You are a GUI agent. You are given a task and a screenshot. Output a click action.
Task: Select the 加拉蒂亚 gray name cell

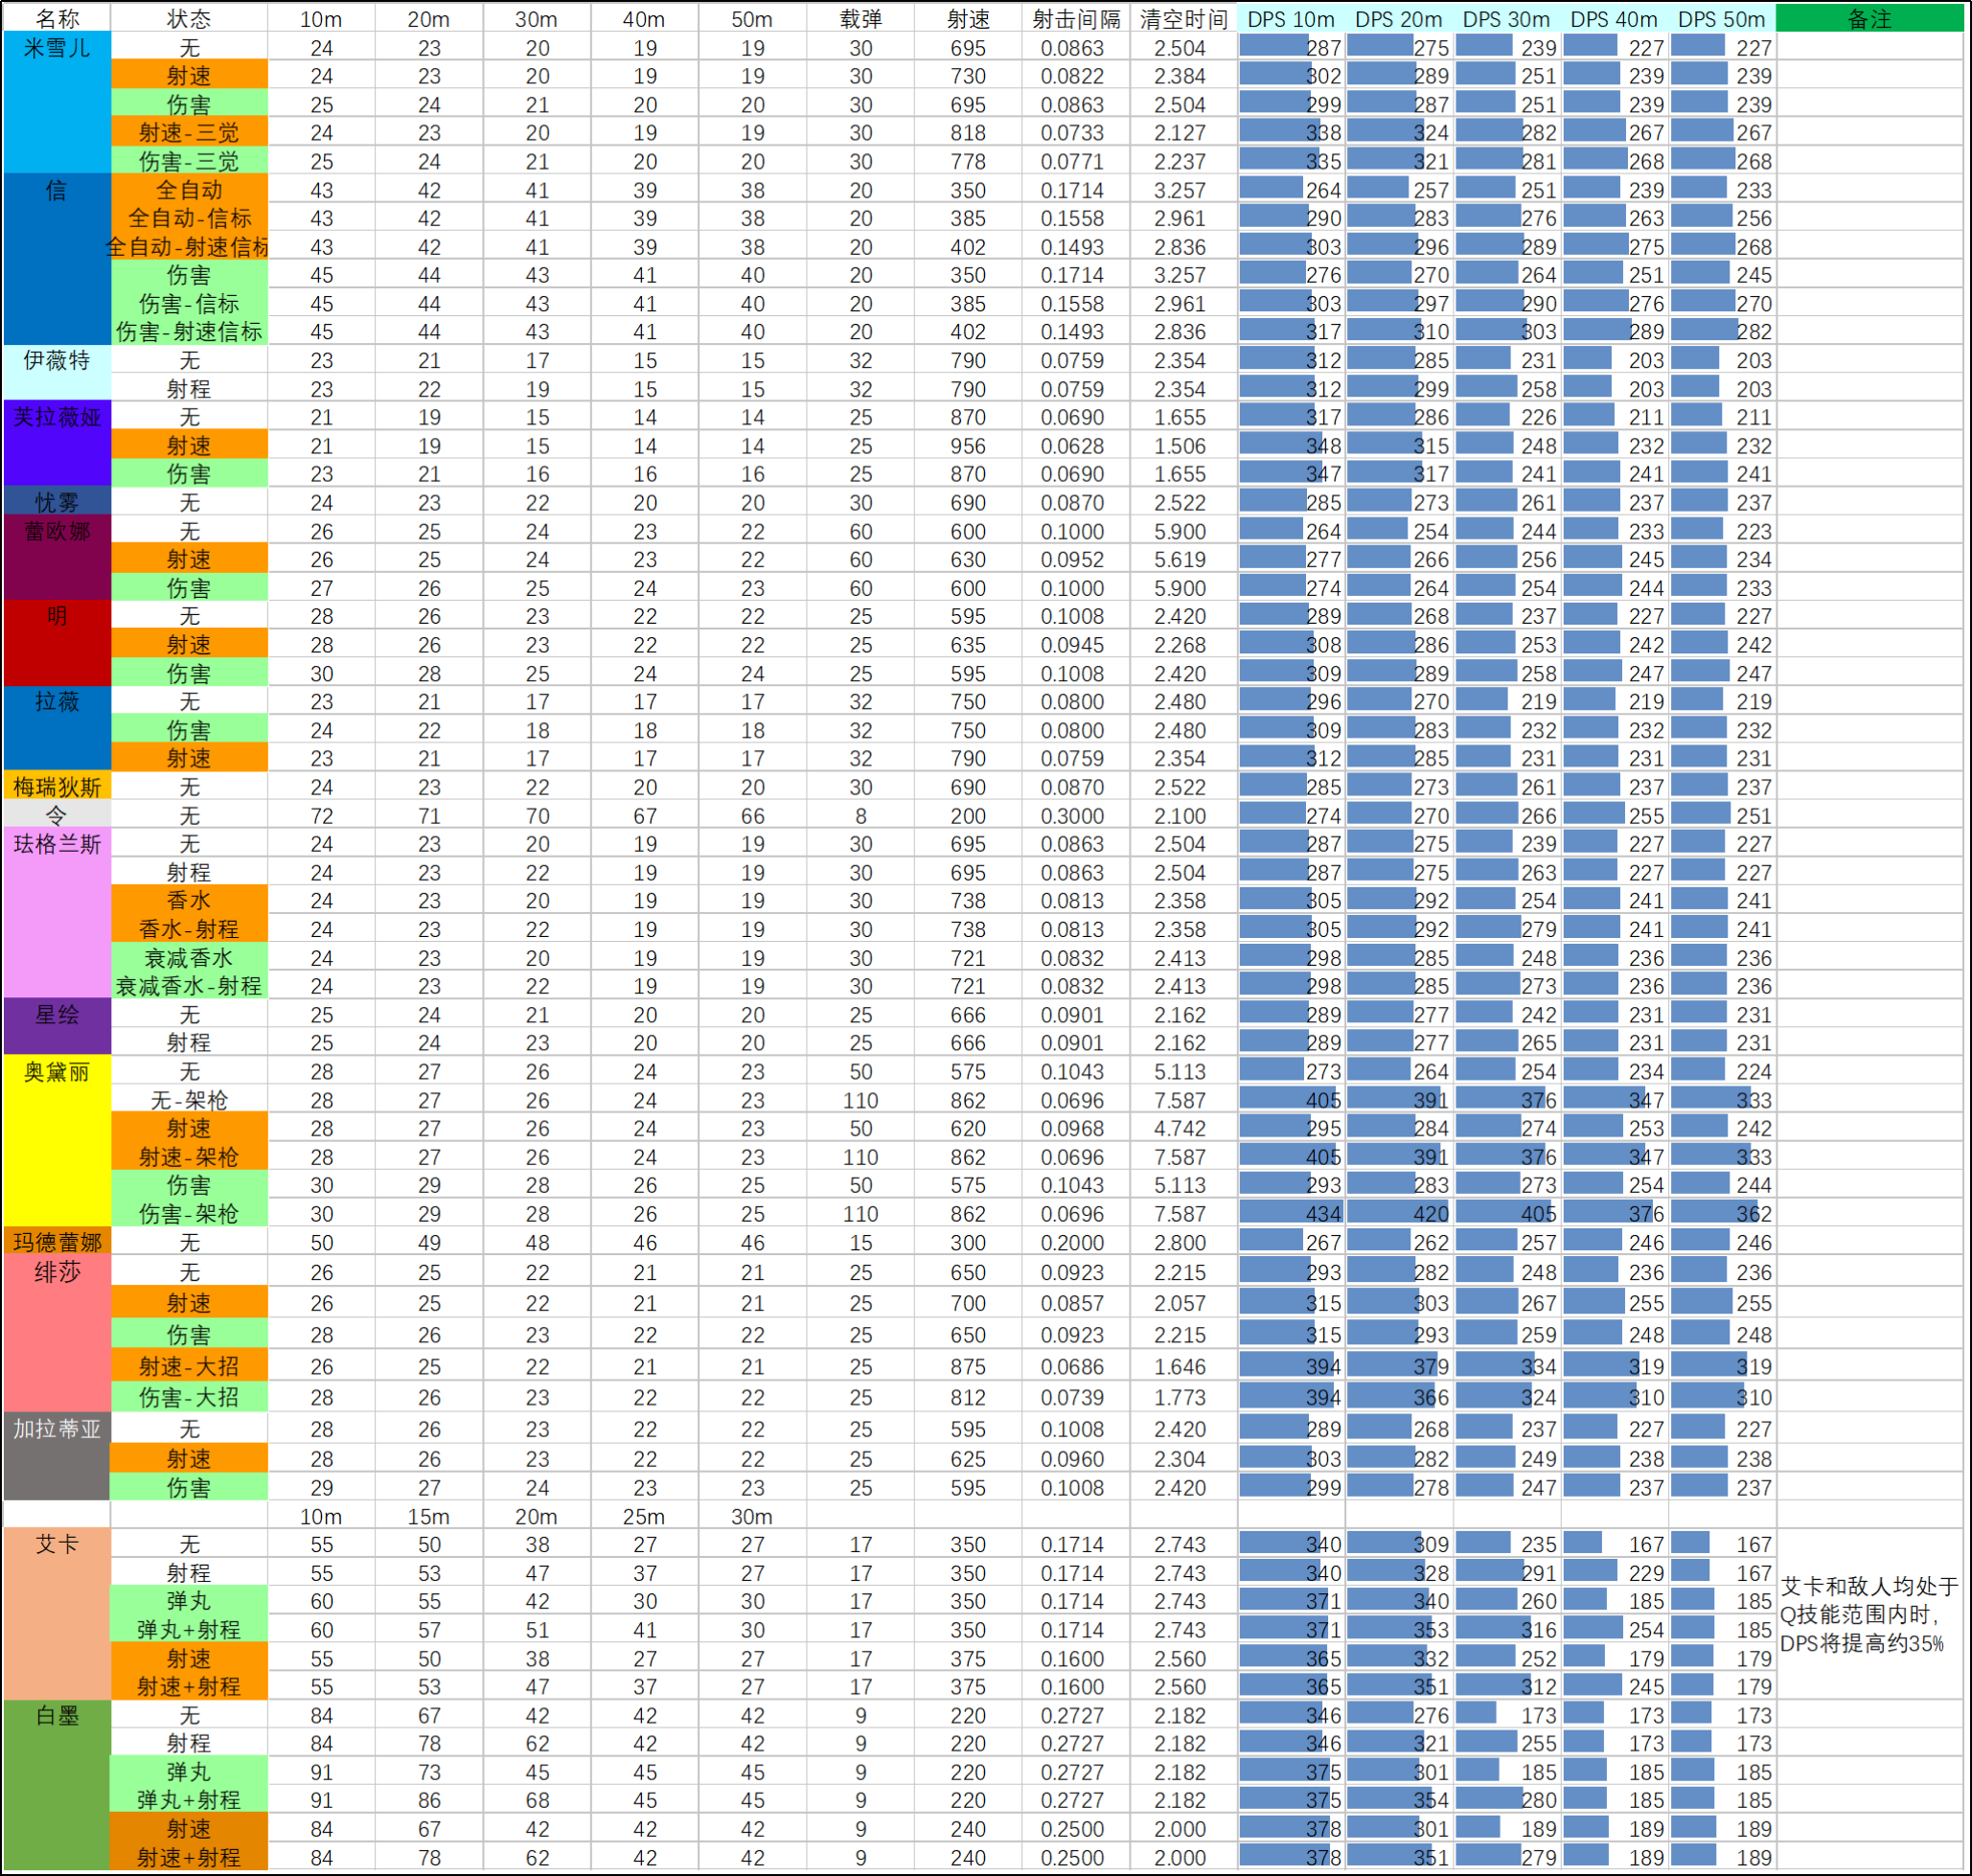pos(57,1457)
